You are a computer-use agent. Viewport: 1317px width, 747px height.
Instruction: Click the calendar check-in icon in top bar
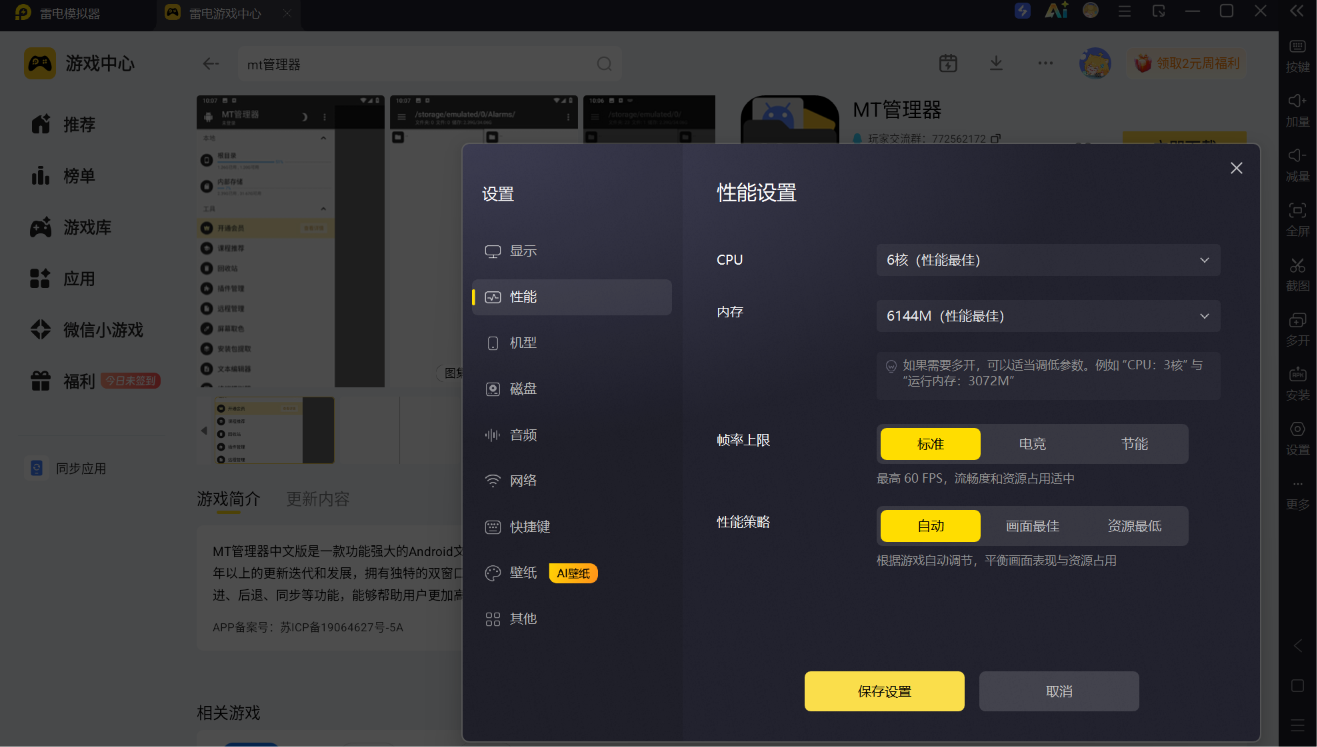point(948,63)
